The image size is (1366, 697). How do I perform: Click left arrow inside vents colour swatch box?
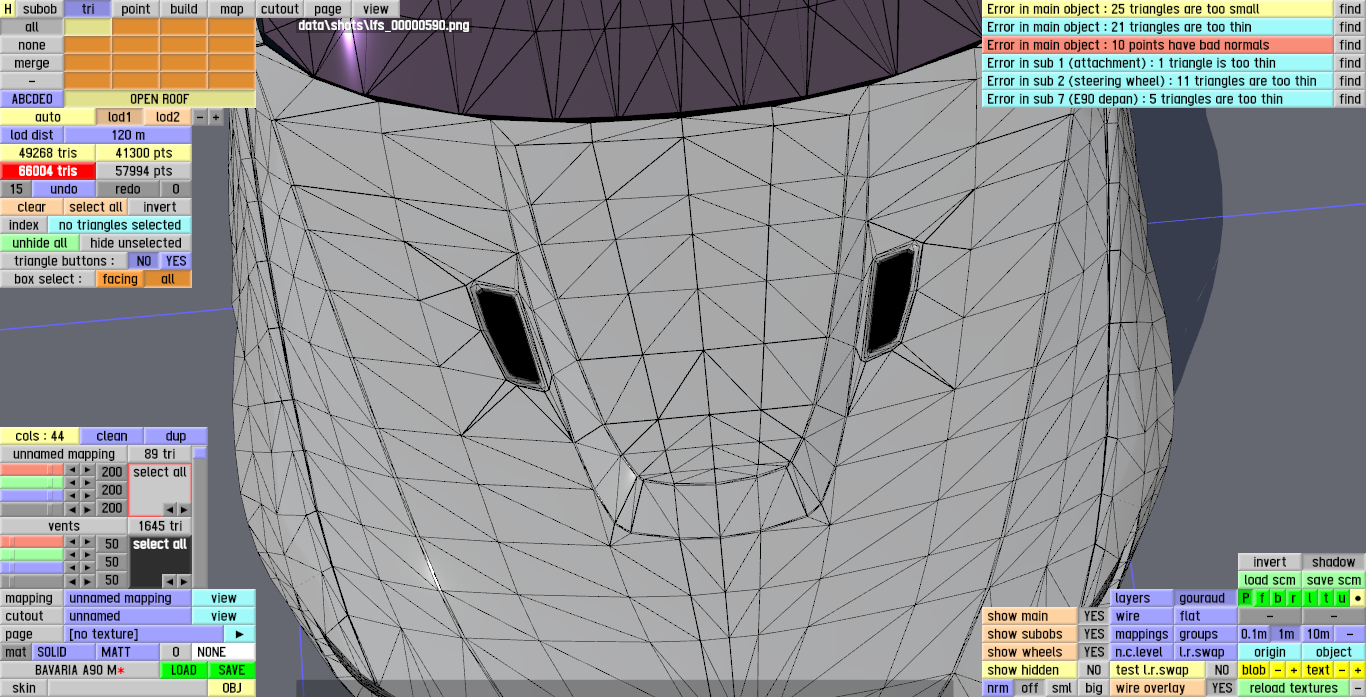[x=169, y=581]
